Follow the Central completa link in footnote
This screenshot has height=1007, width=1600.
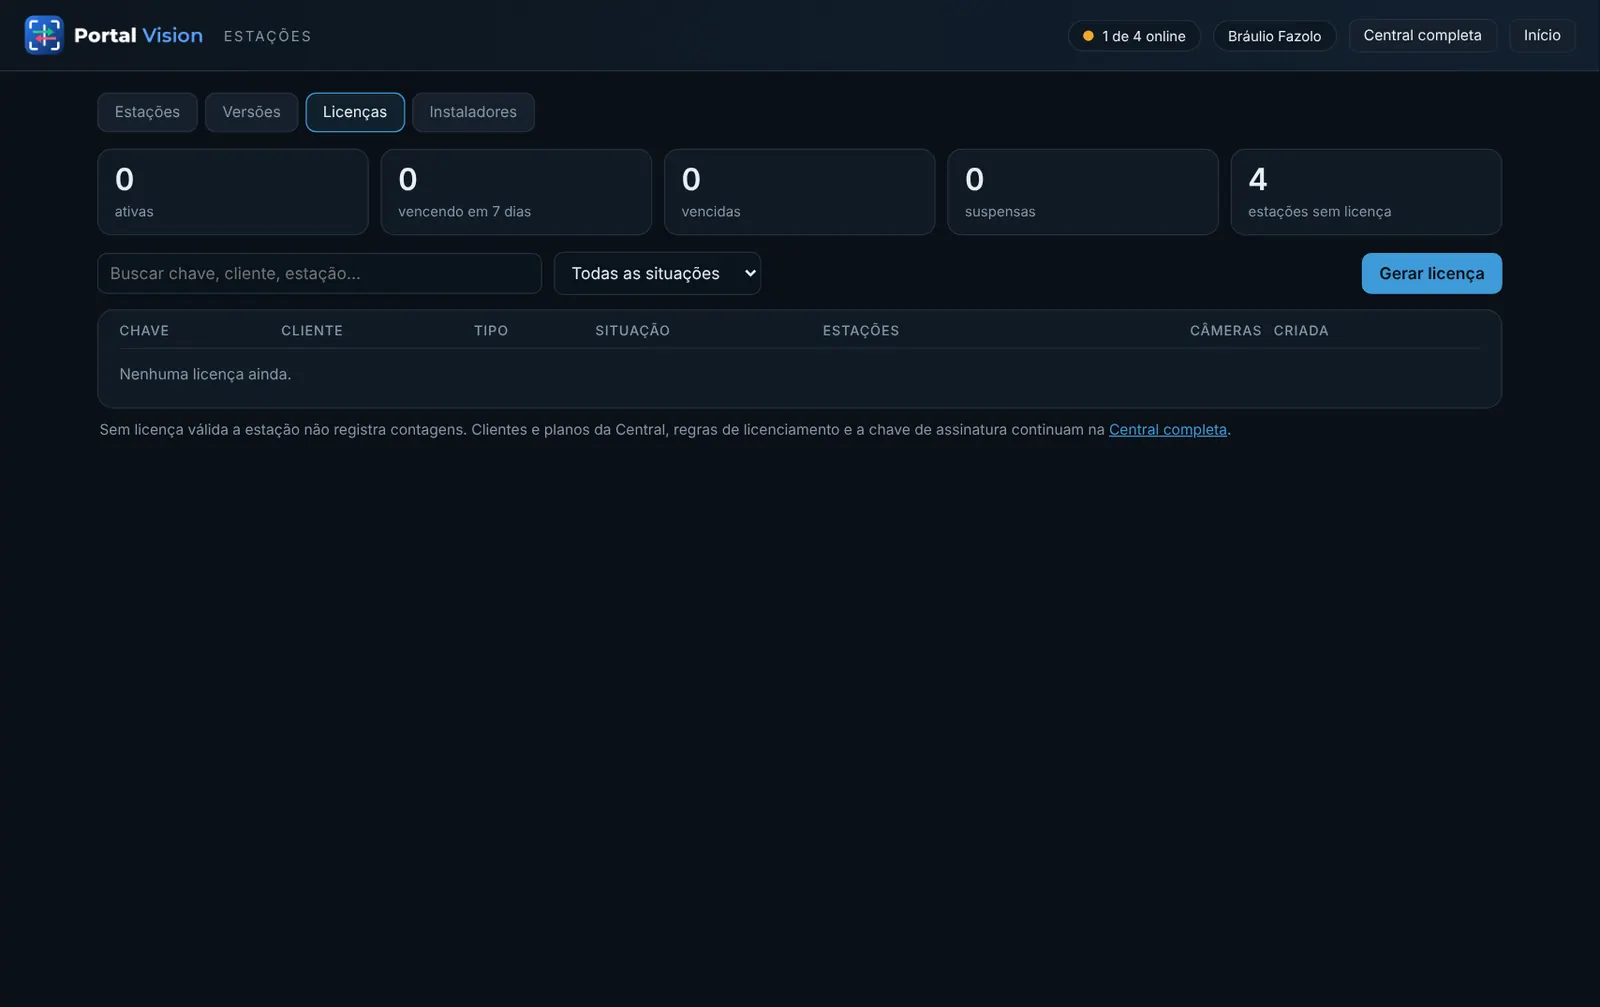pos(1167,429)
